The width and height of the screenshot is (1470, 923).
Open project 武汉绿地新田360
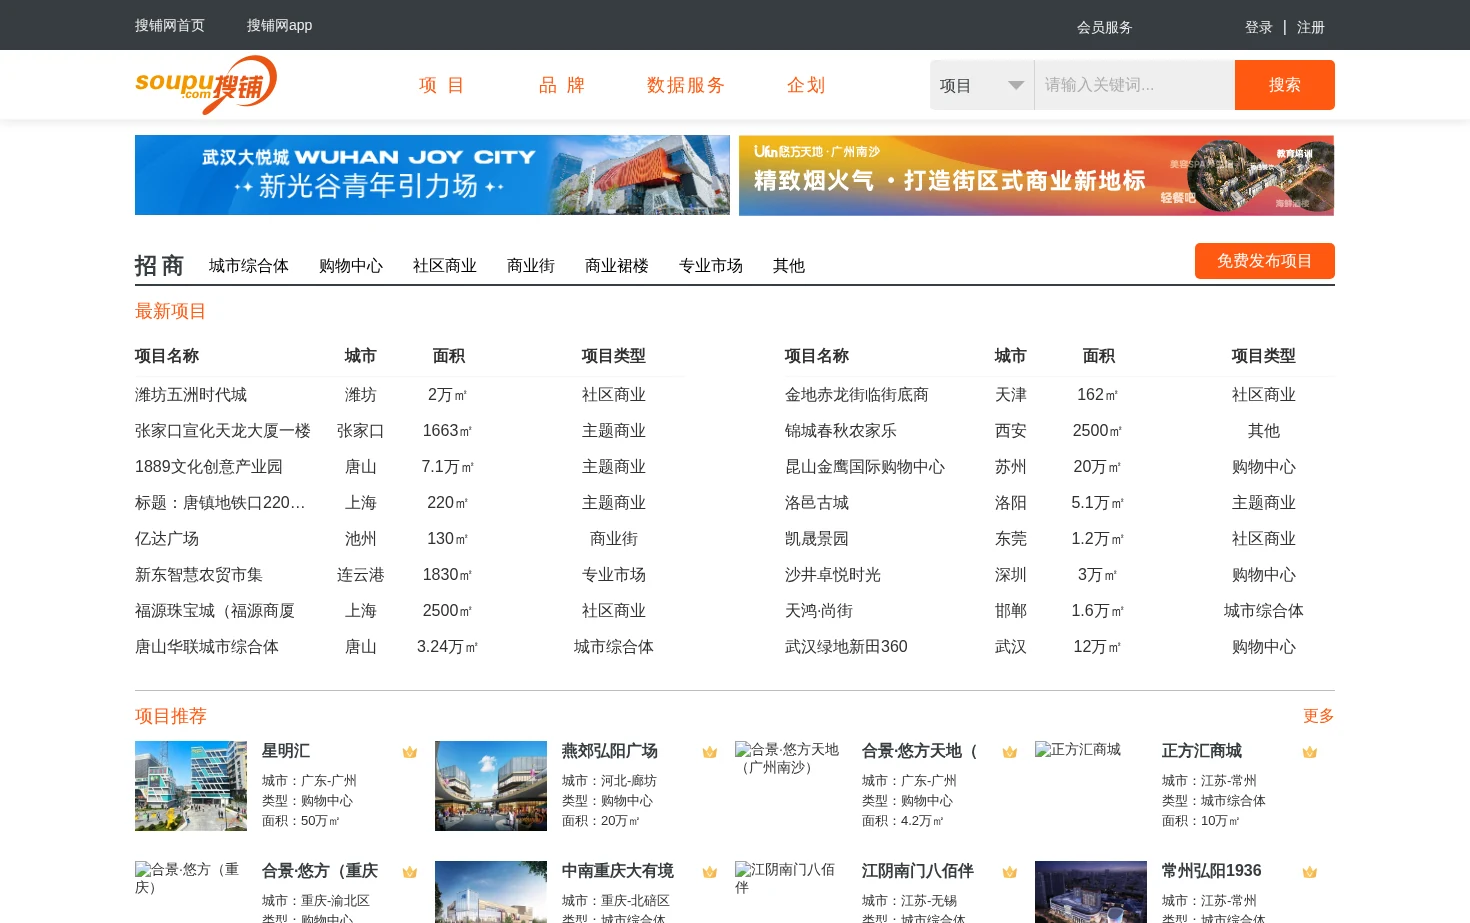[846, 647]
